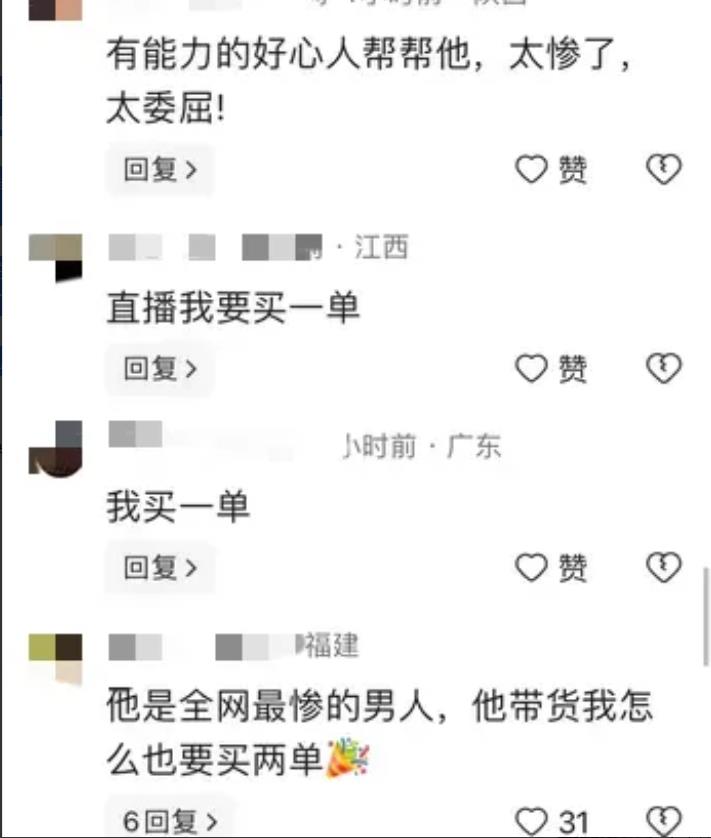
Task: Open the top commenter's avatar
Action: point(55,10)
